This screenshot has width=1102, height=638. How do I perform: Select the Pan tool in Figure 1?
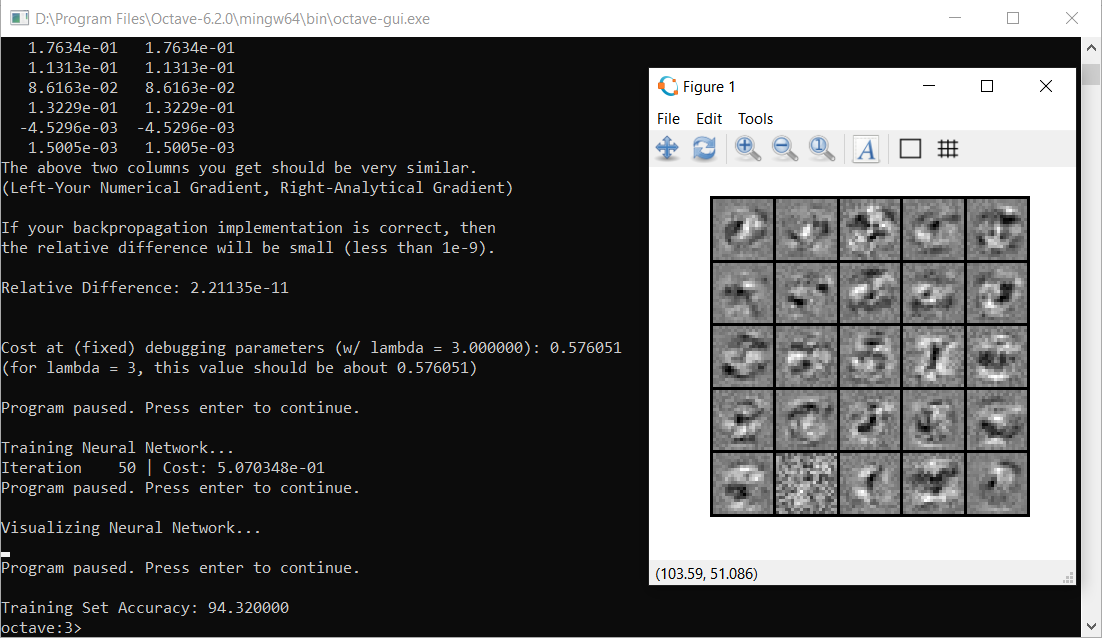[x=667, y=148]
